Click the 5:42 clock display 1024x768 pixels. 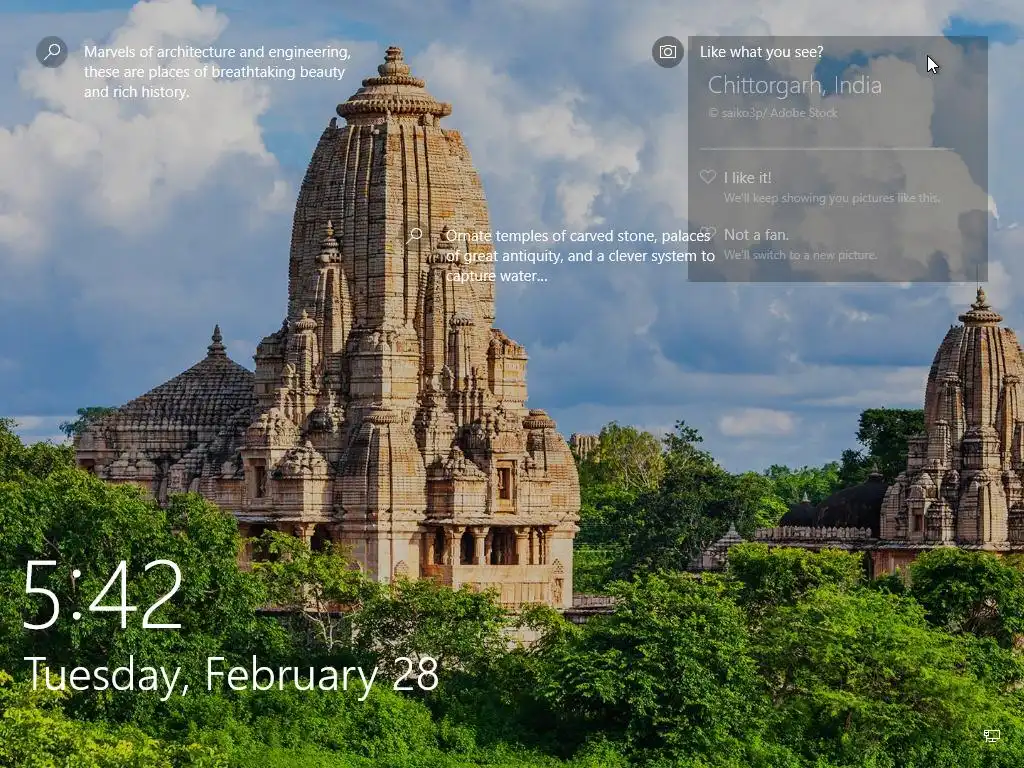pyautogui.click(x=103, y=595)
